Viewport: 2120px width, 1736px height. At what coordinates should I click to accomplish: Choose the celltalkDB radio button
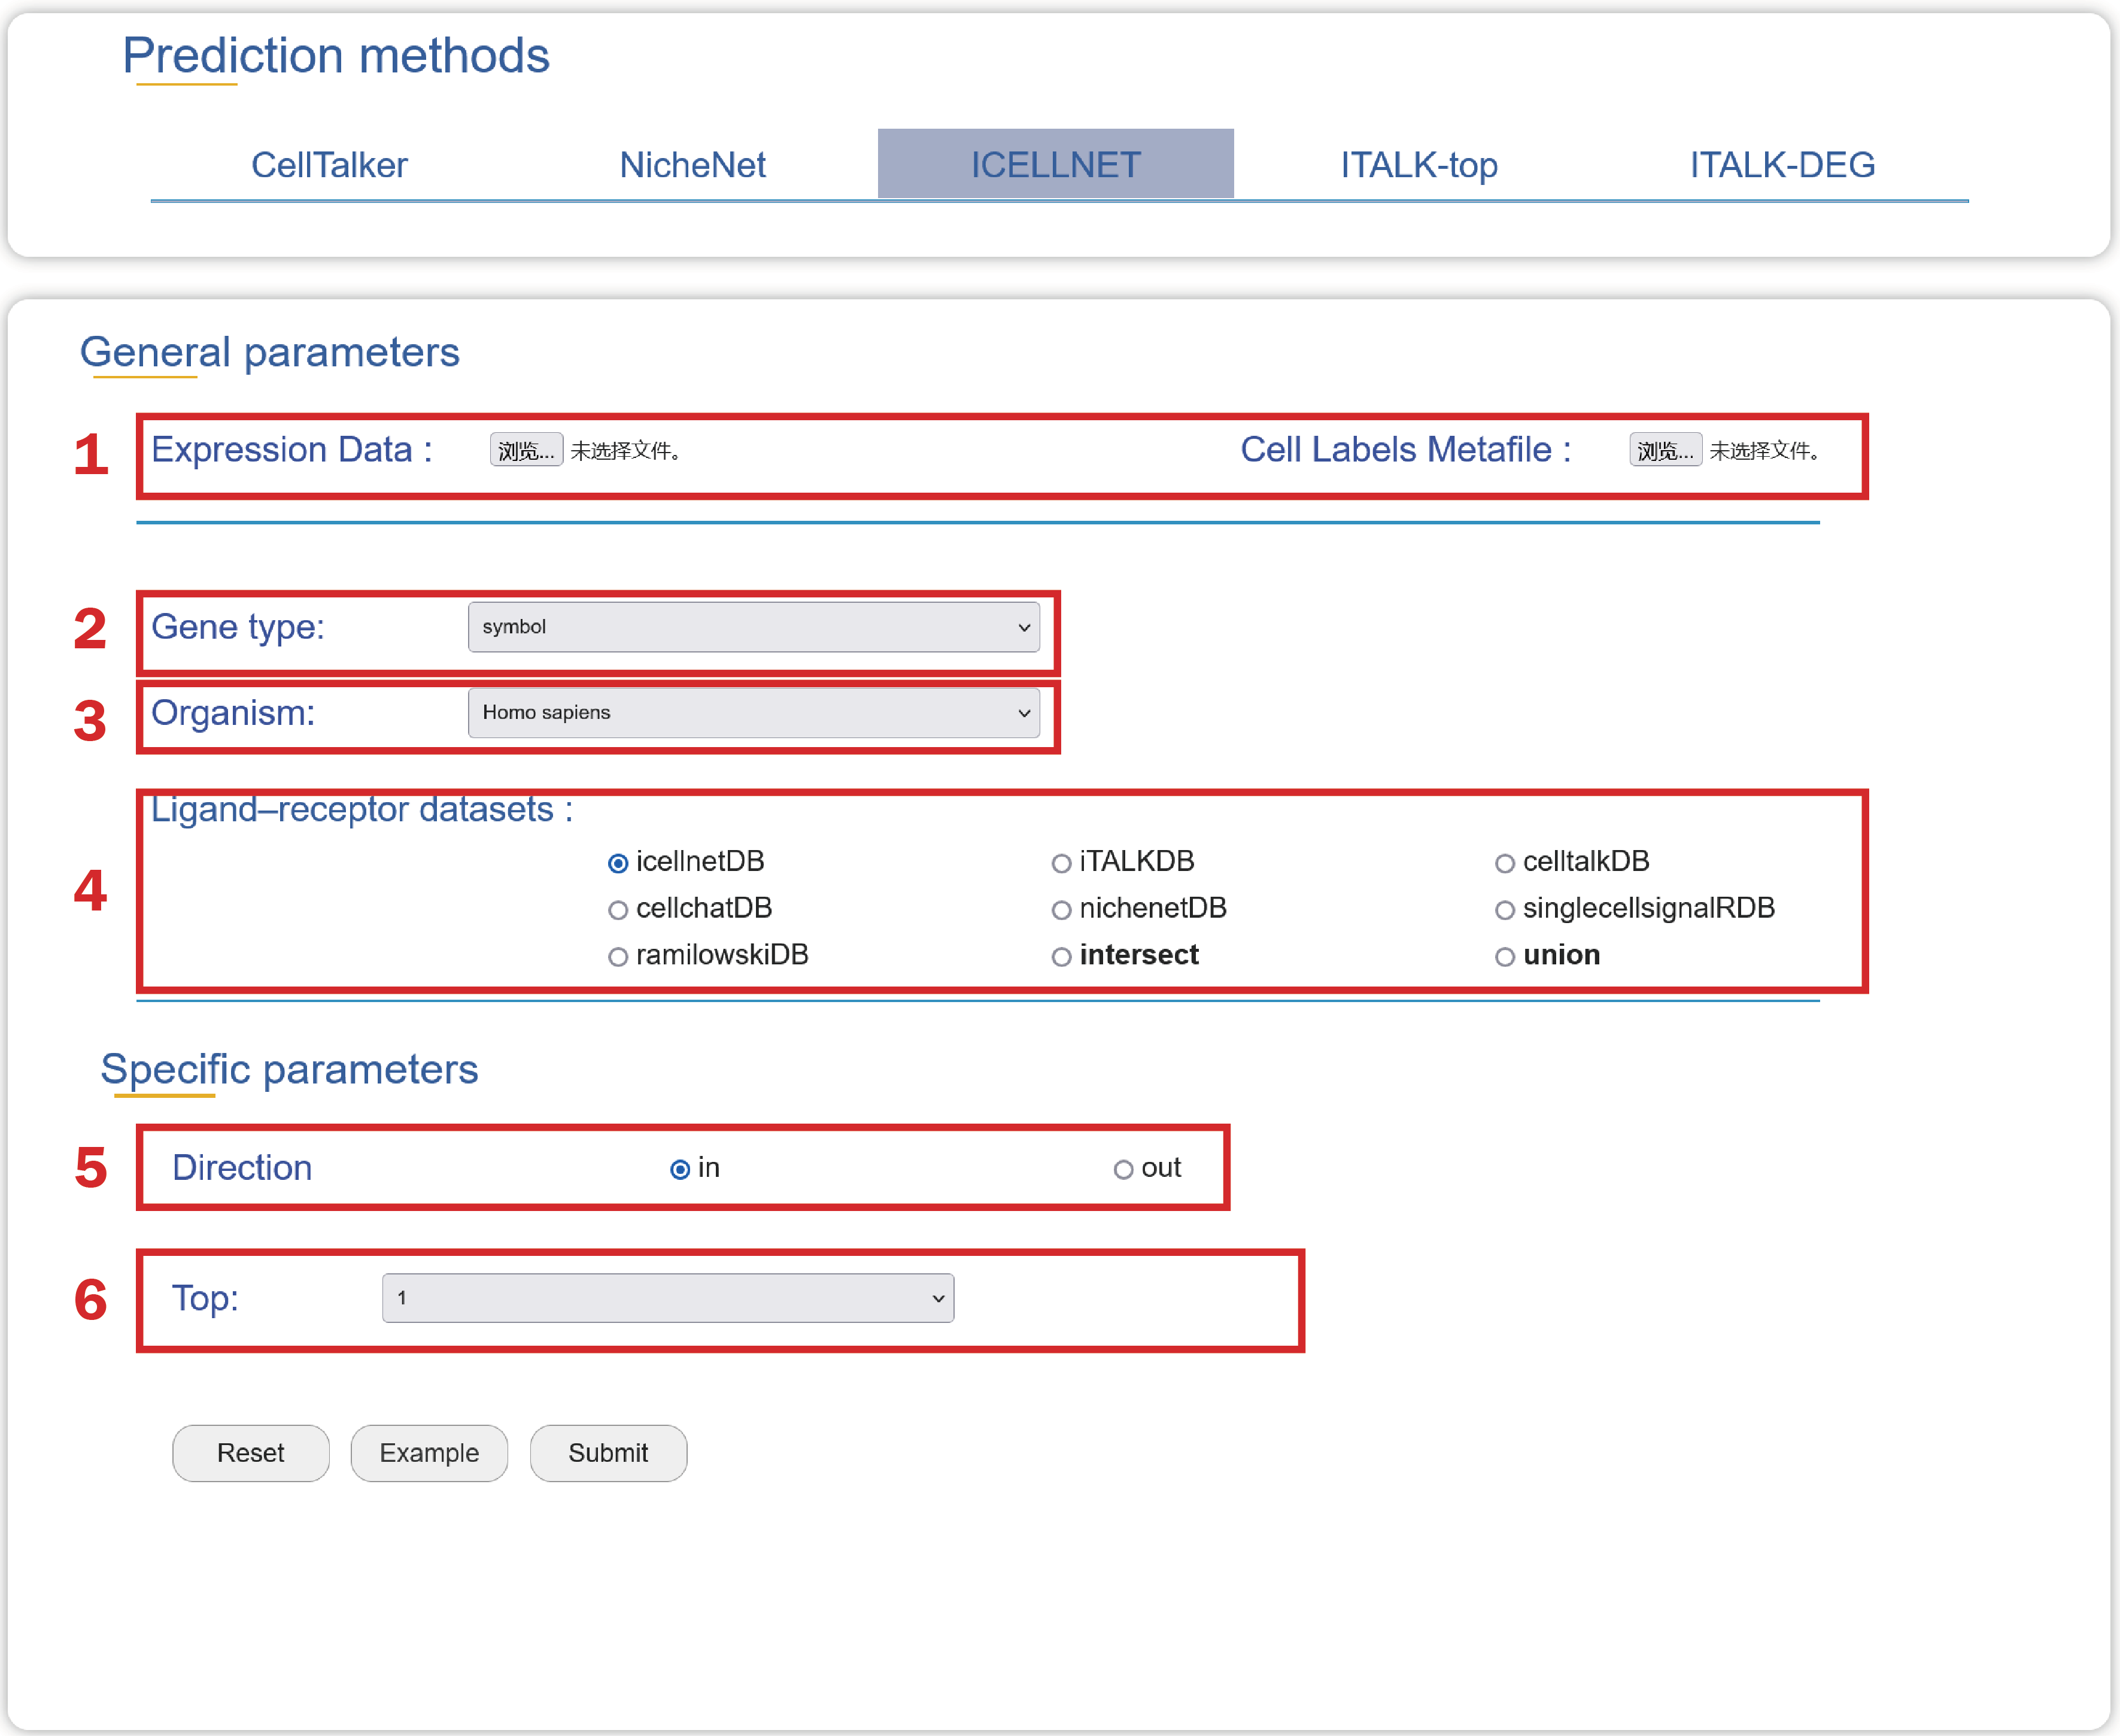click(x=1505, y=863)
